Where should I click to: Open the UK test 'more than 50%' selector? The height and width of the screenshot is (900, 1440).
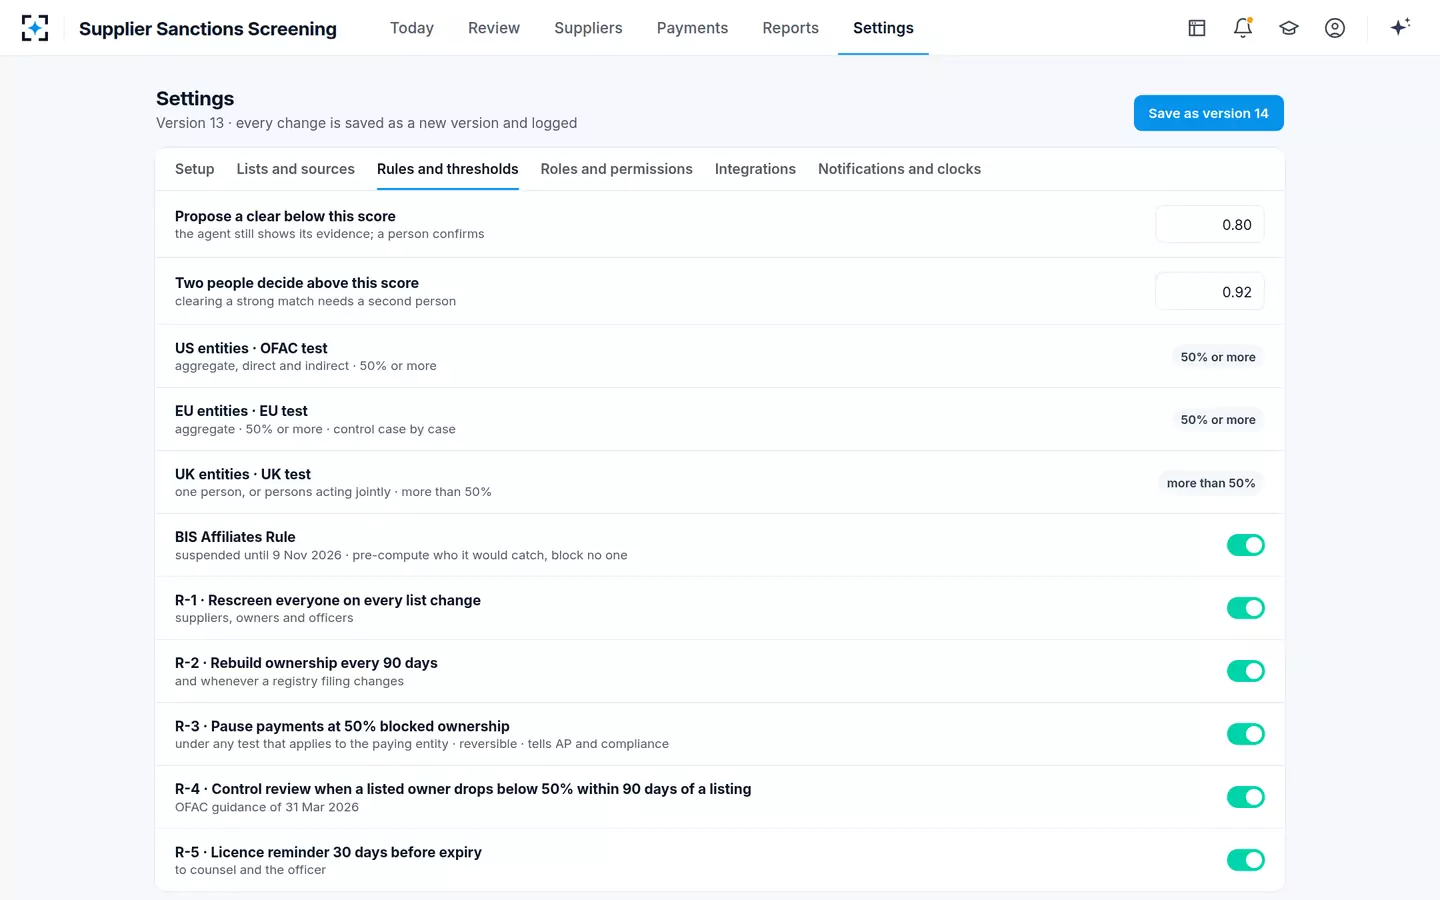1211,483
